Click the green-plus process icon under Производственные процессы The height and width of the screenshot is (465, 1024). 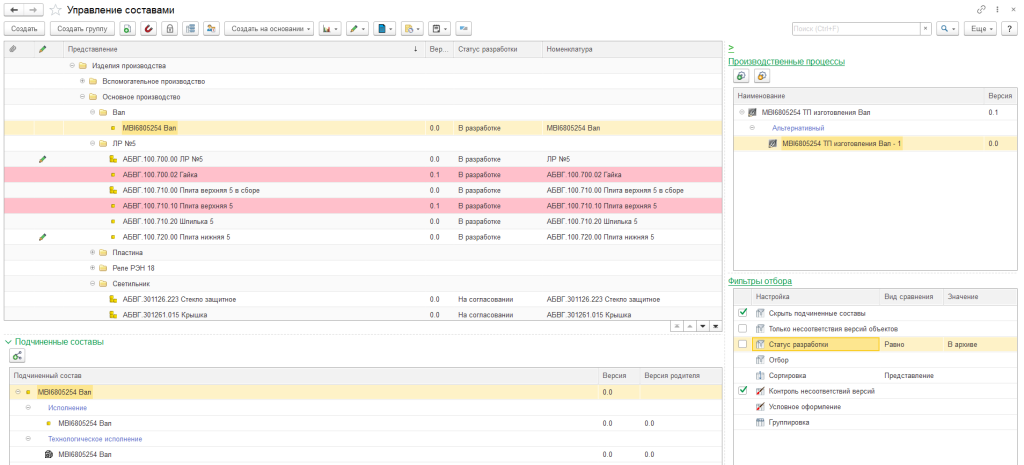click(741, 76)
